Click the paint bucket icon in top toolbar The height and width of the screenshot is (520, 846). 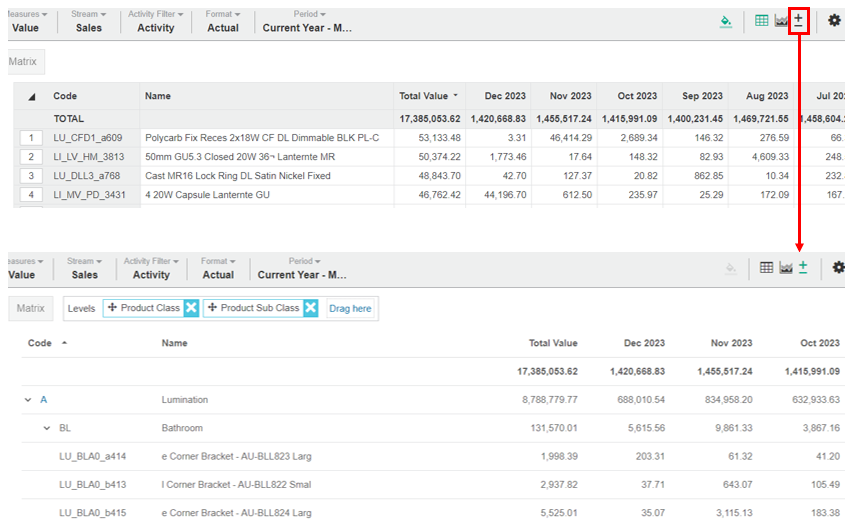click(x=726, y=21)
